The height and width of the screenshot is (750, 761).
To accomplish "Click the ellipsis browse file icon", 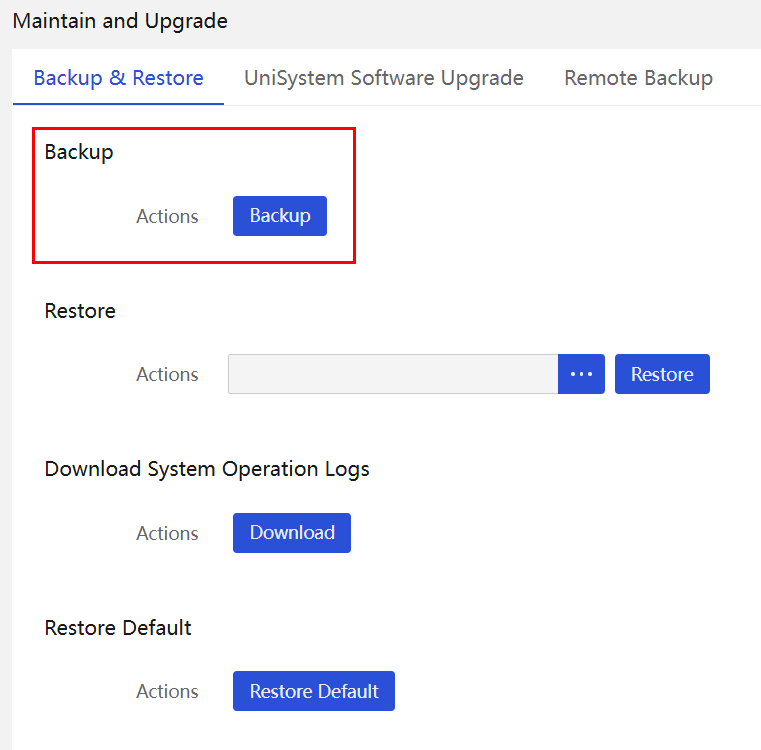I will click(x=581, y=374).
